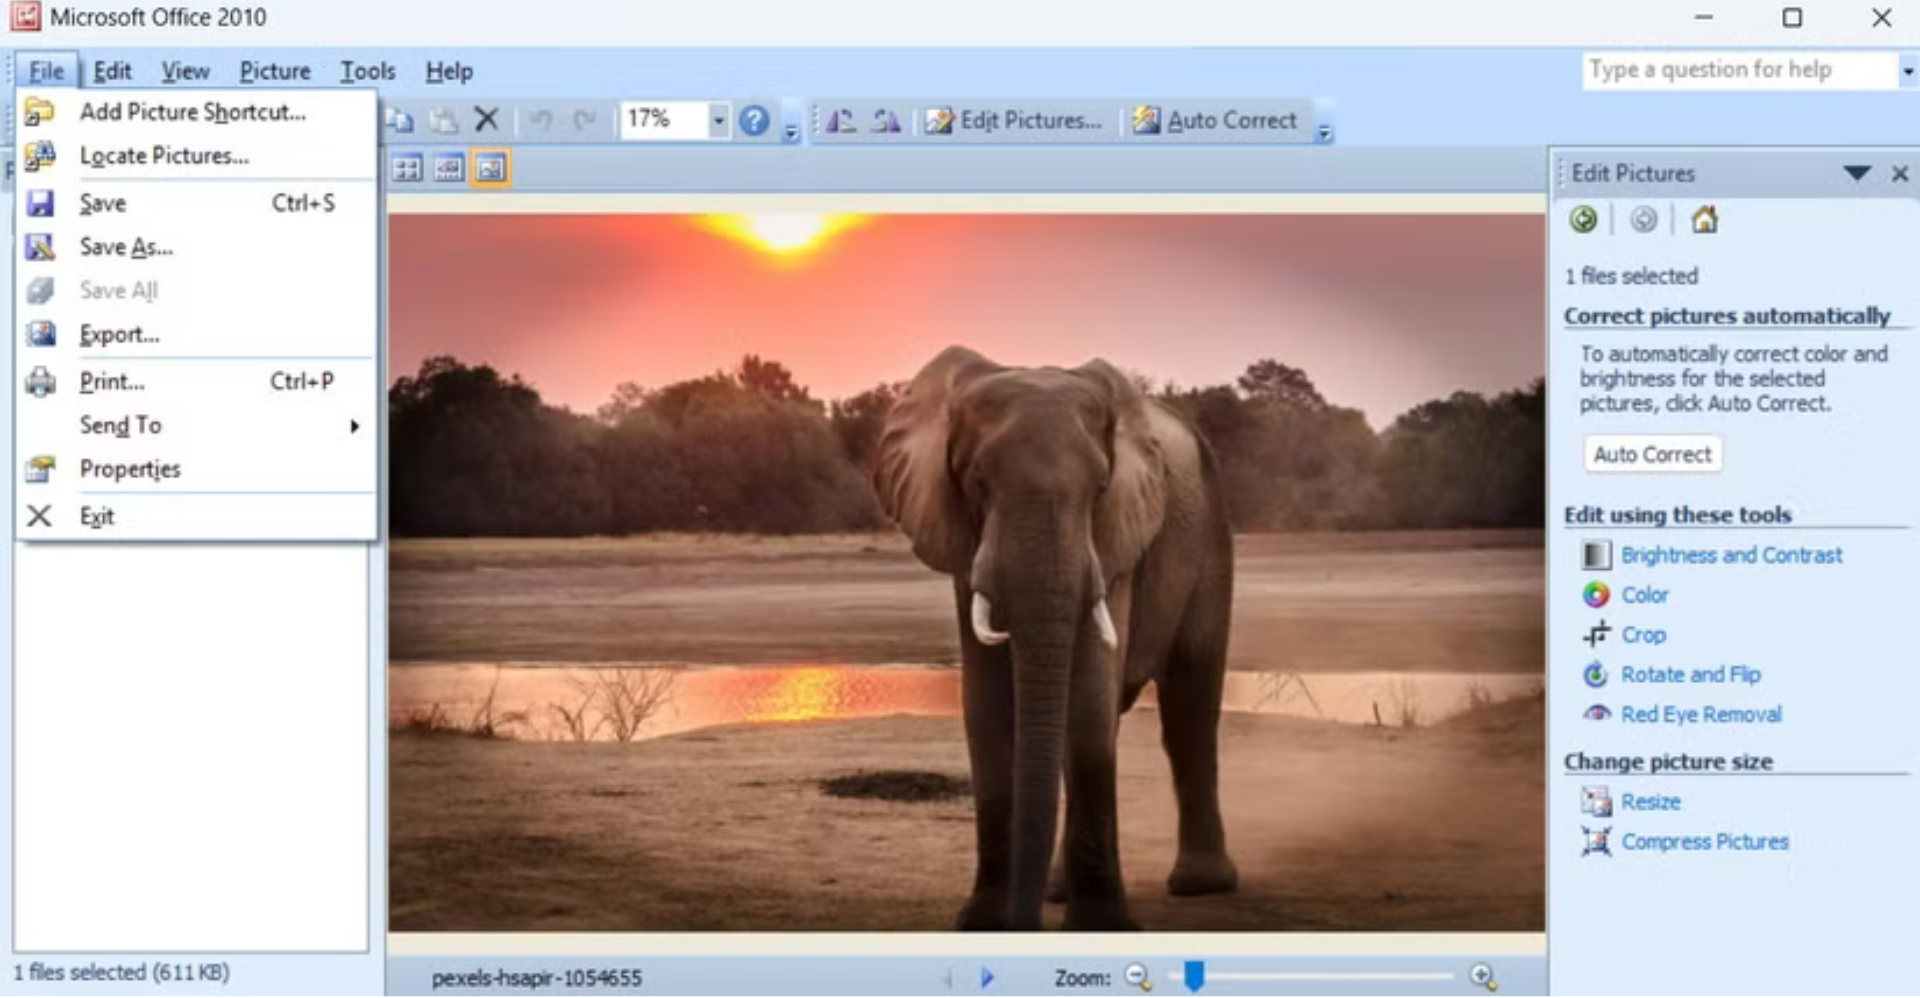
Task: Click the Auto Correct button
Action: (x=1651, y=453)
